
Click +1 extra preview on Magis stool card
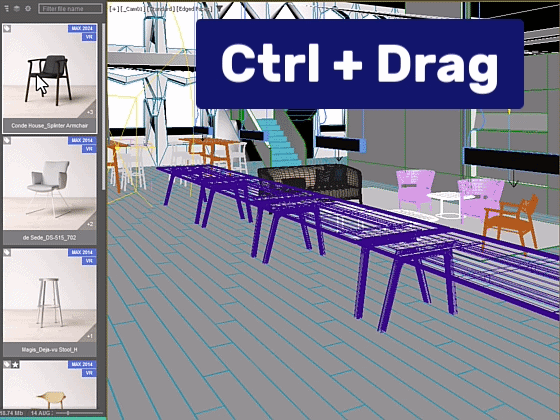[90, 336]
